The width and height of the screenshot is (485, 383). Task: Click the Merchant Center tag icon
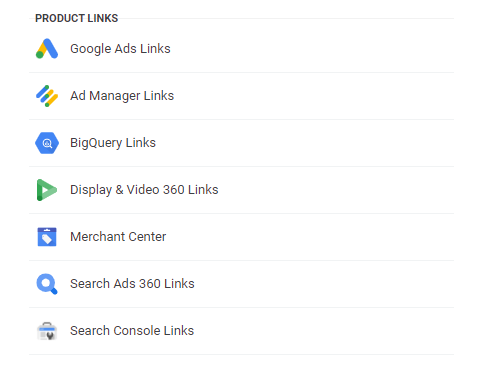pos(47,237)
